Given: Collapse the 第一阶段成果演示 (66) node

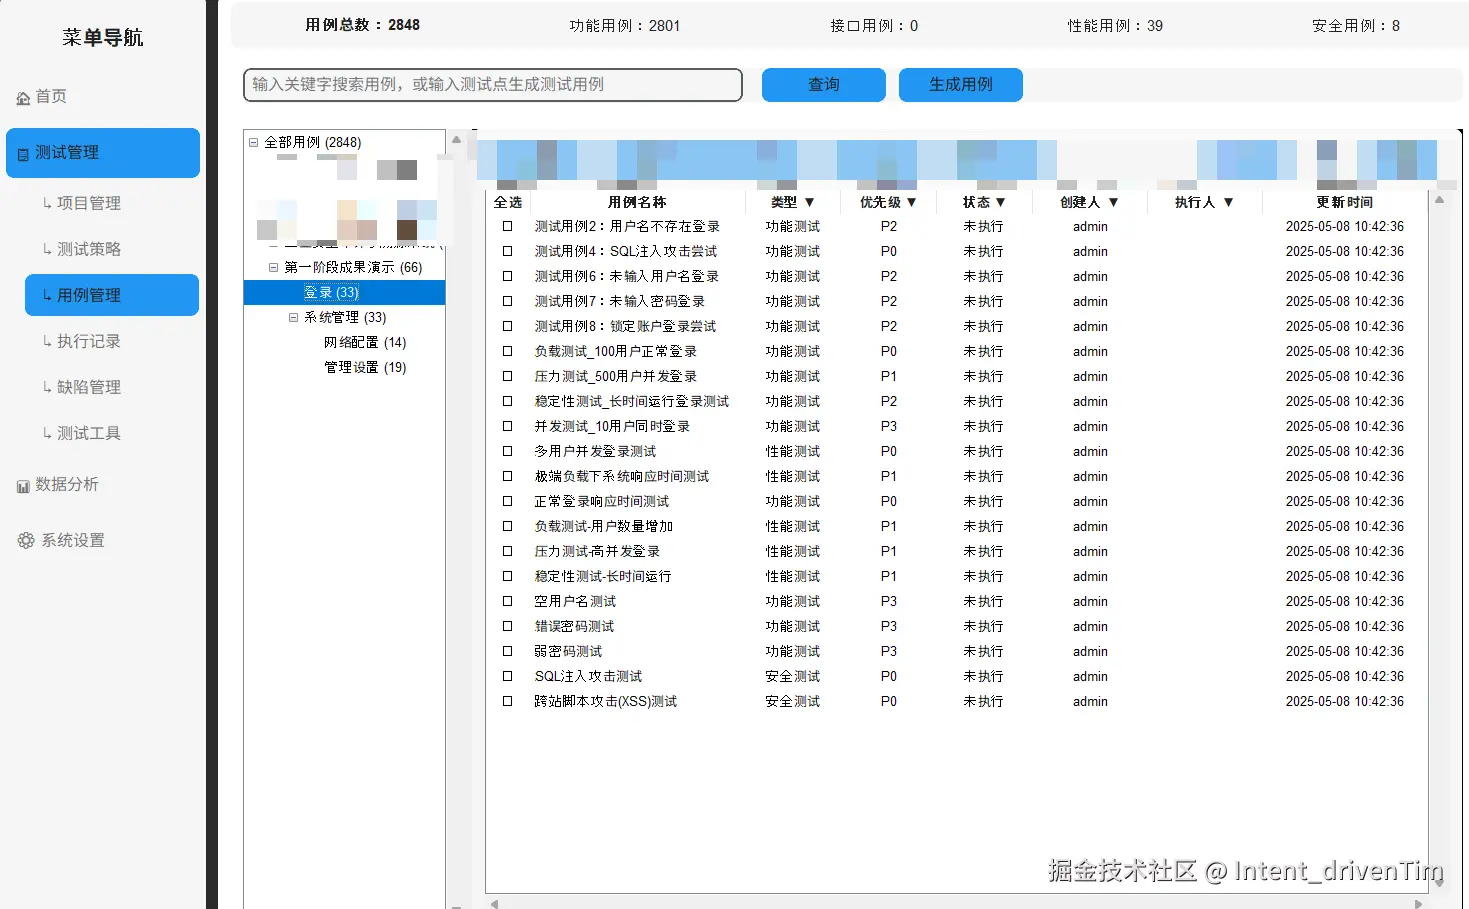Looking at the screenshot, I should point(273,267).
